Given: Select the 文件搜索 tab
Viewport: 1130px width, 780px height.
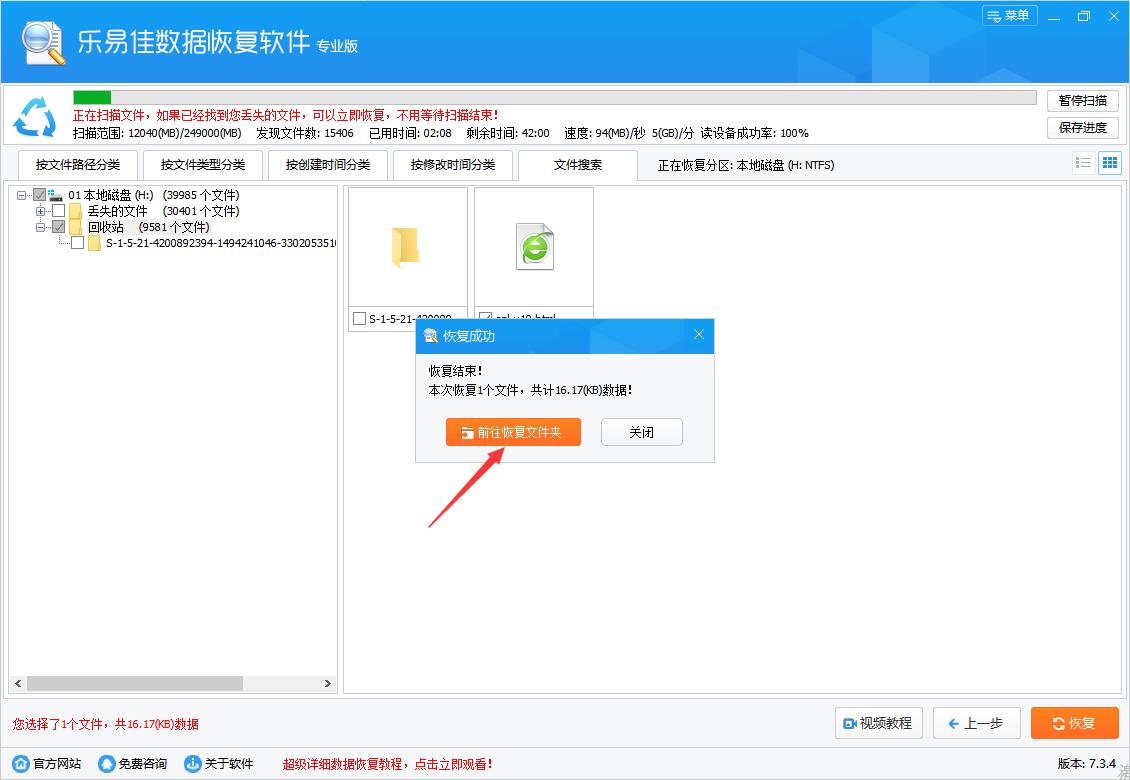Looking at the screenshot, I should pyautogui.click(x=578, y=165).
